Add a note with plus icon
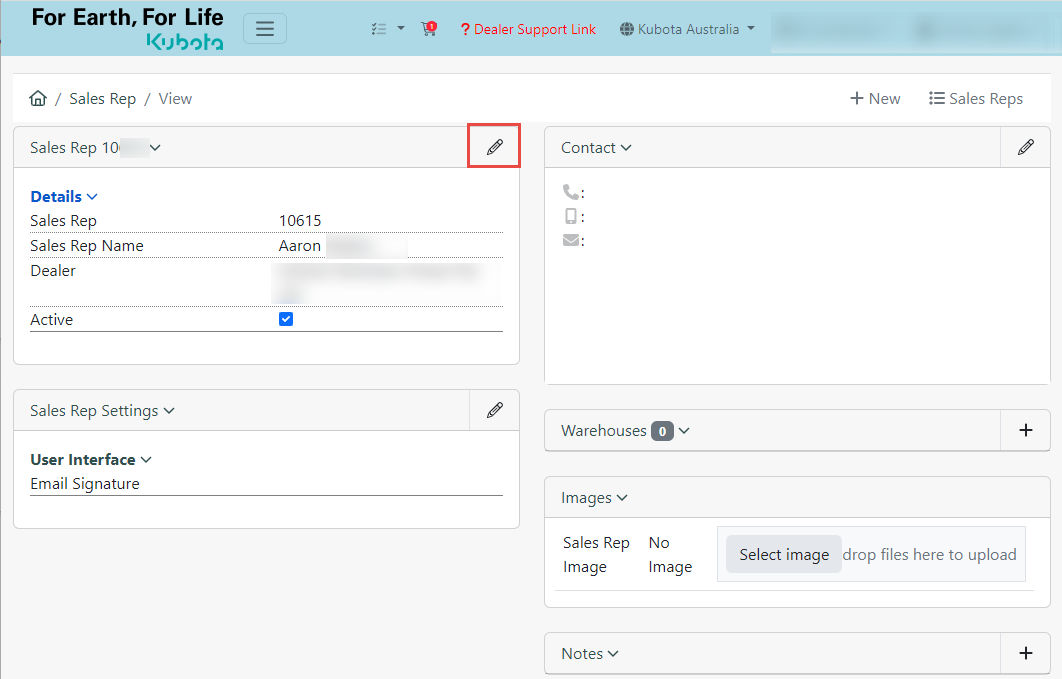The image size is (1062, 679). coord(1025,653)
